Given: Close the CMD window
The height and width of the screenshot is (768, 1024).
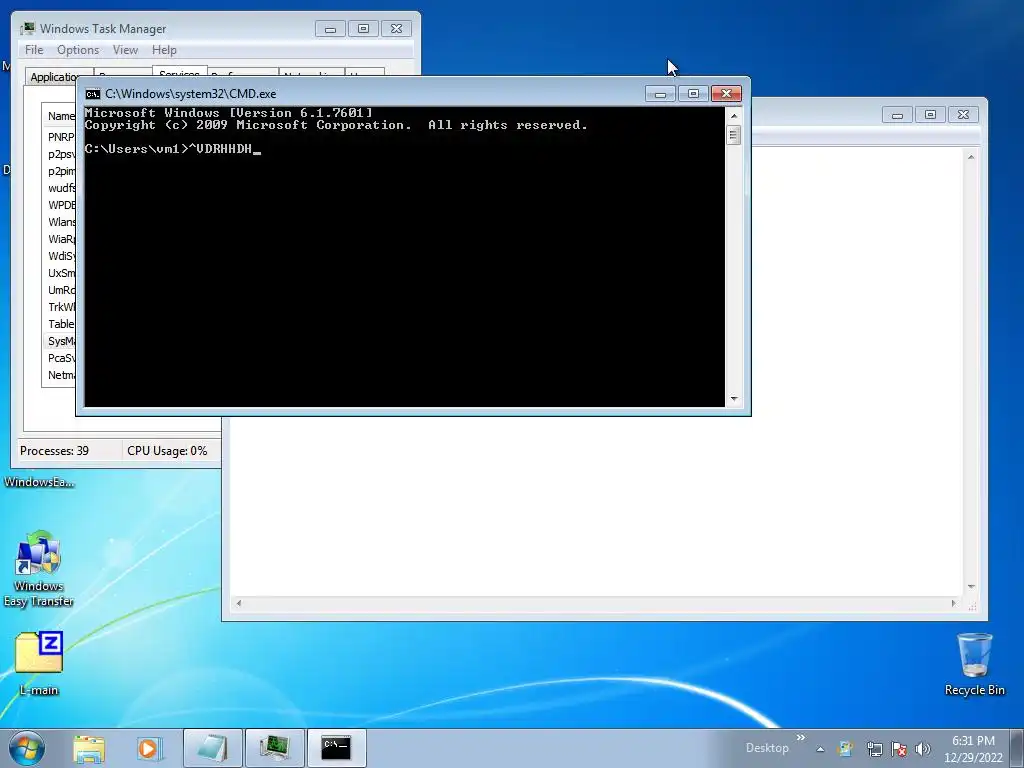Looking at the screenshot, I should 726,94.
